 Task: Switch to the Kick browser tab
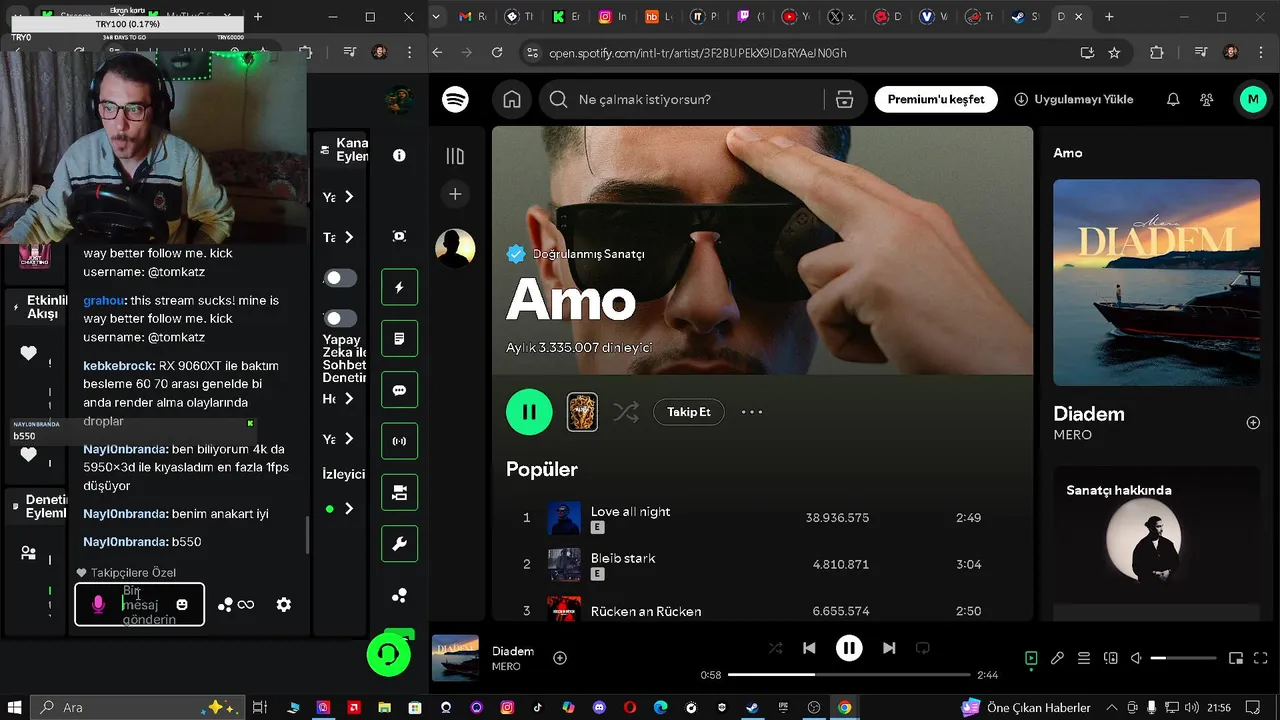tap(566, 17)
